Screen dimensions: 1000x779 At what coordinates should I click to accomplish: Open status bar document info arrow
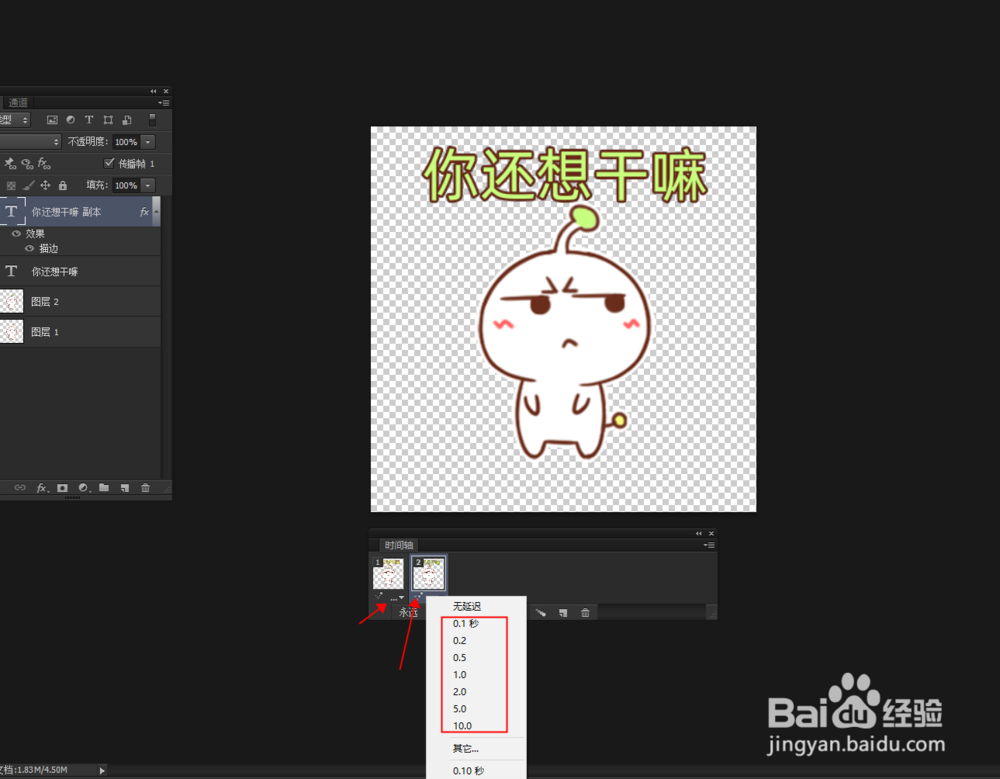point(102,771)
